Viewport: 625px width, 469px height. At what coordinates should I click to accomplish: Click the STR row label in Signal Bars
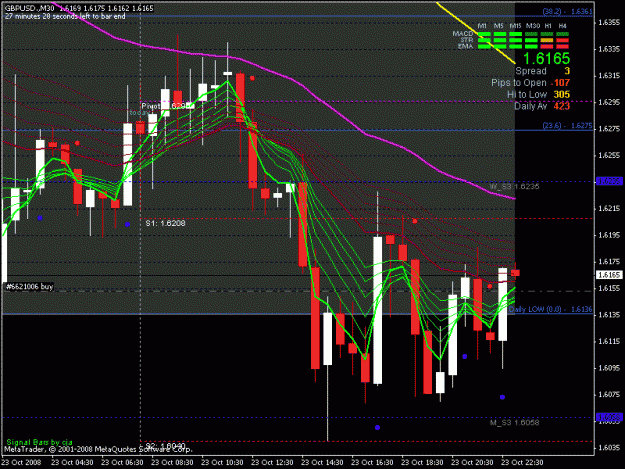[467, 40]
